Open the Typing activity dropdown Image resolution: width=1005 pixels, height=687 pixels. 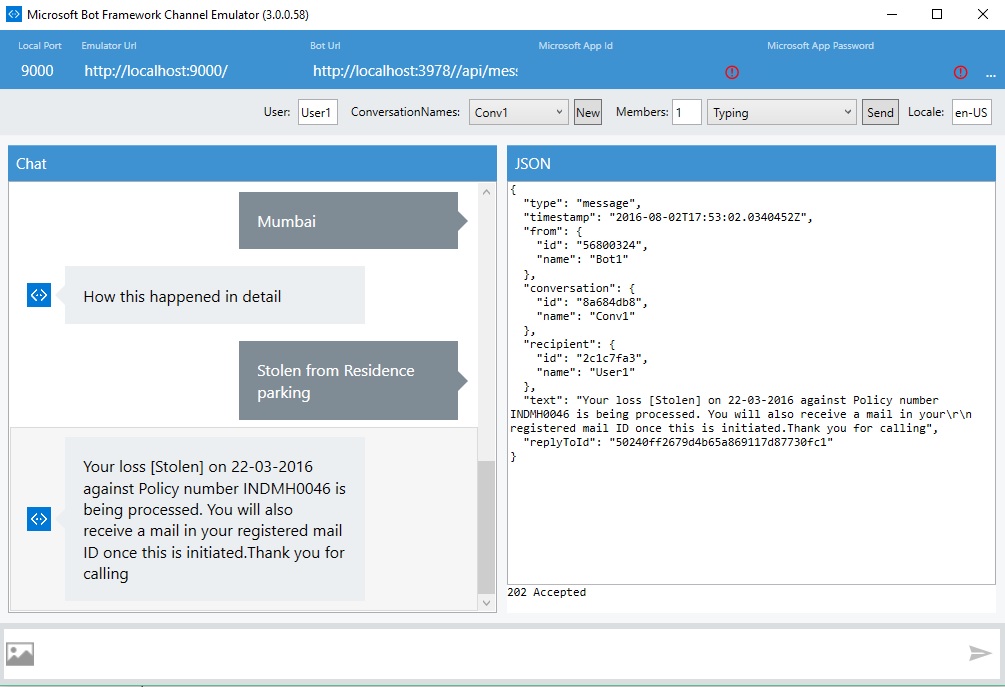click(x=782, y=112)
